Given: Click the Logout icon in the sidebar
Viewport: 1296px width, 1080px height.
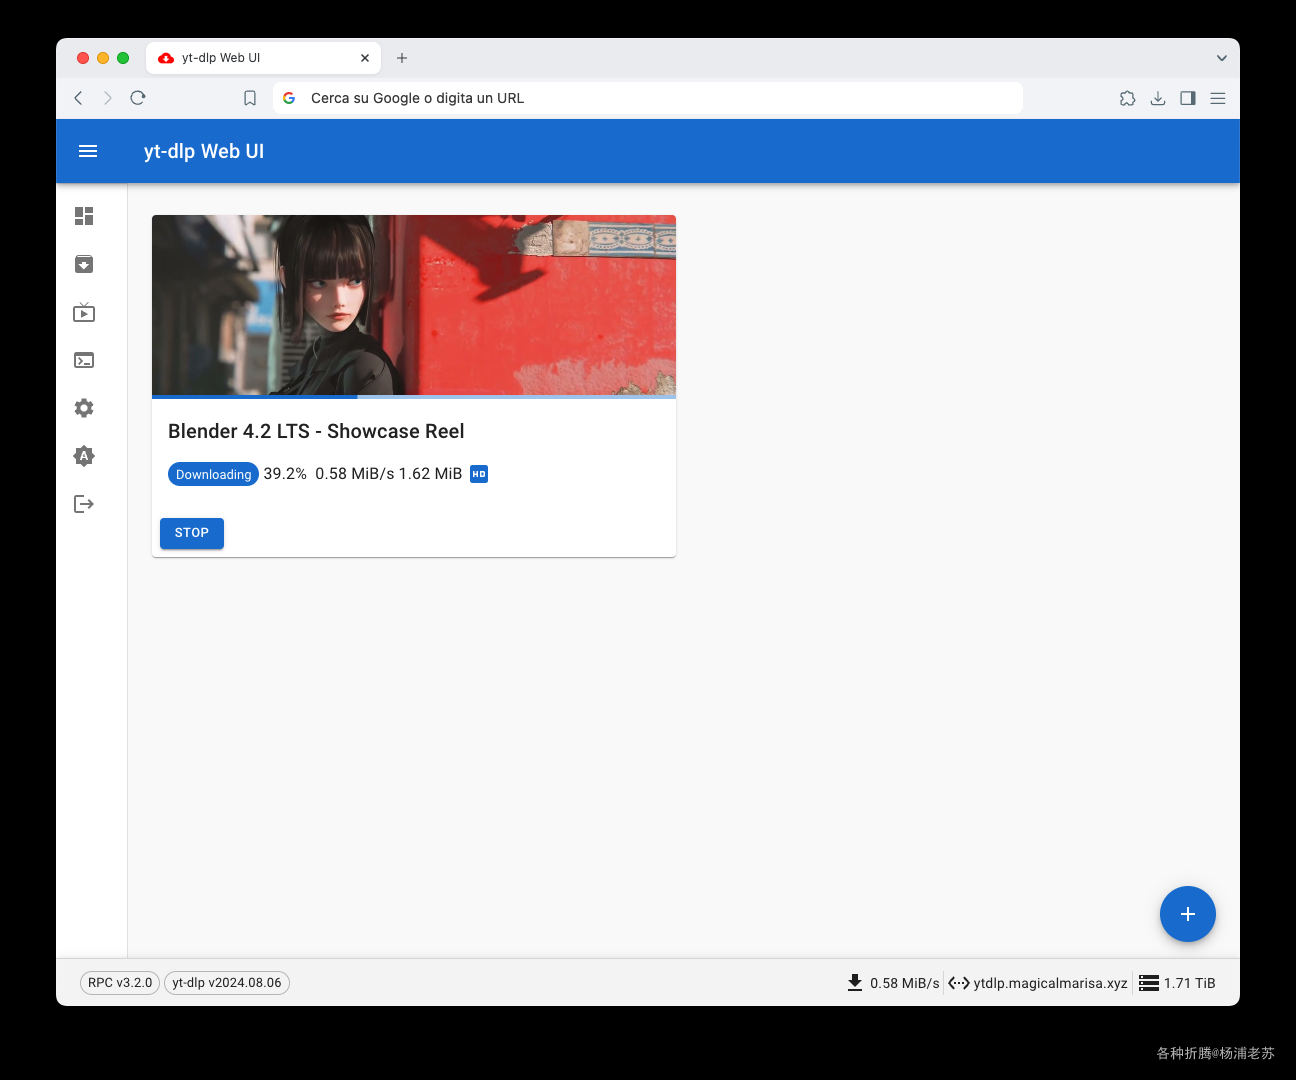Looking at the screenshot, I should pyautogui.click(x=84, y=504).
